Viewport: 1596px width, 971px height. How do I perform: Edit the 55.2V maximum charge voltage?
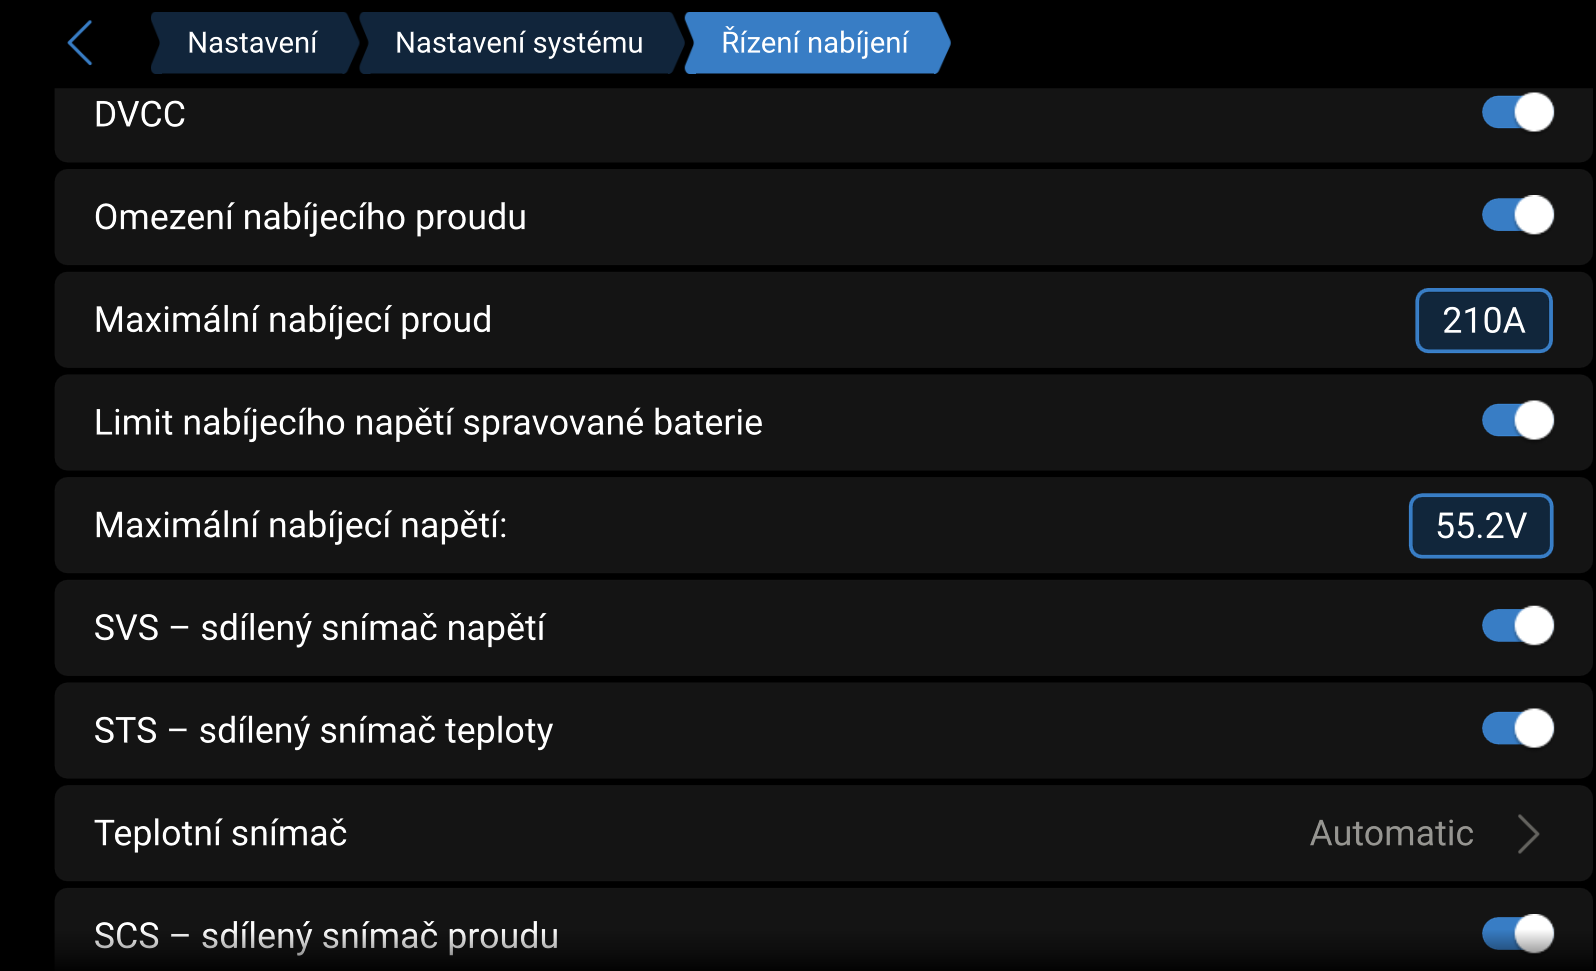(x=1480, y=525)
